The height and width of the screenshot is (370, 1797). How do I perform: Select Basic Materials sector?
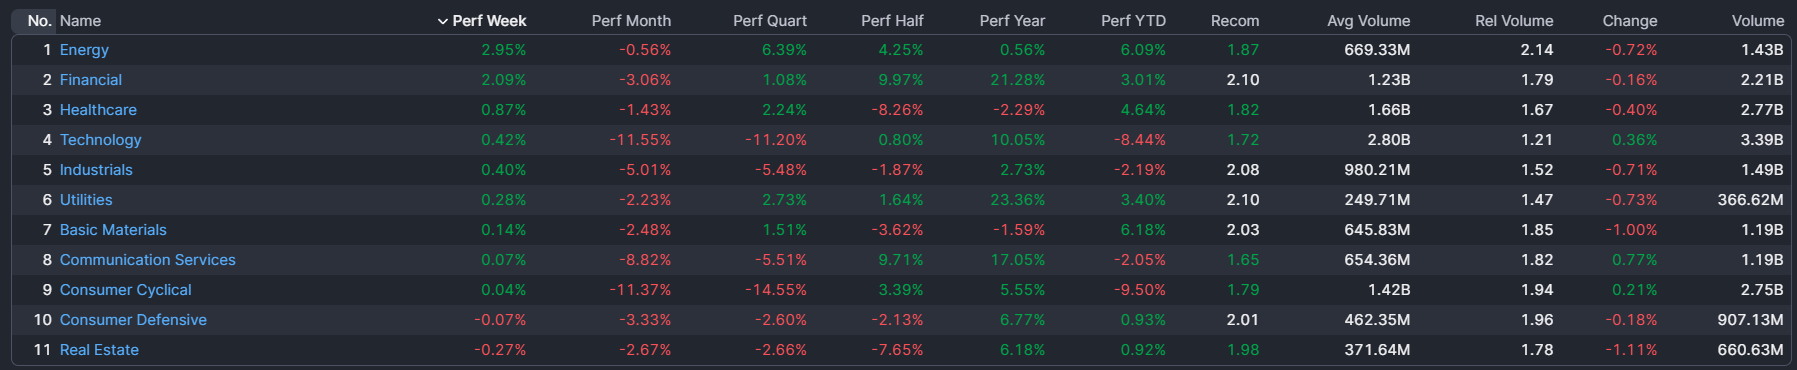(x=113, y=230)
